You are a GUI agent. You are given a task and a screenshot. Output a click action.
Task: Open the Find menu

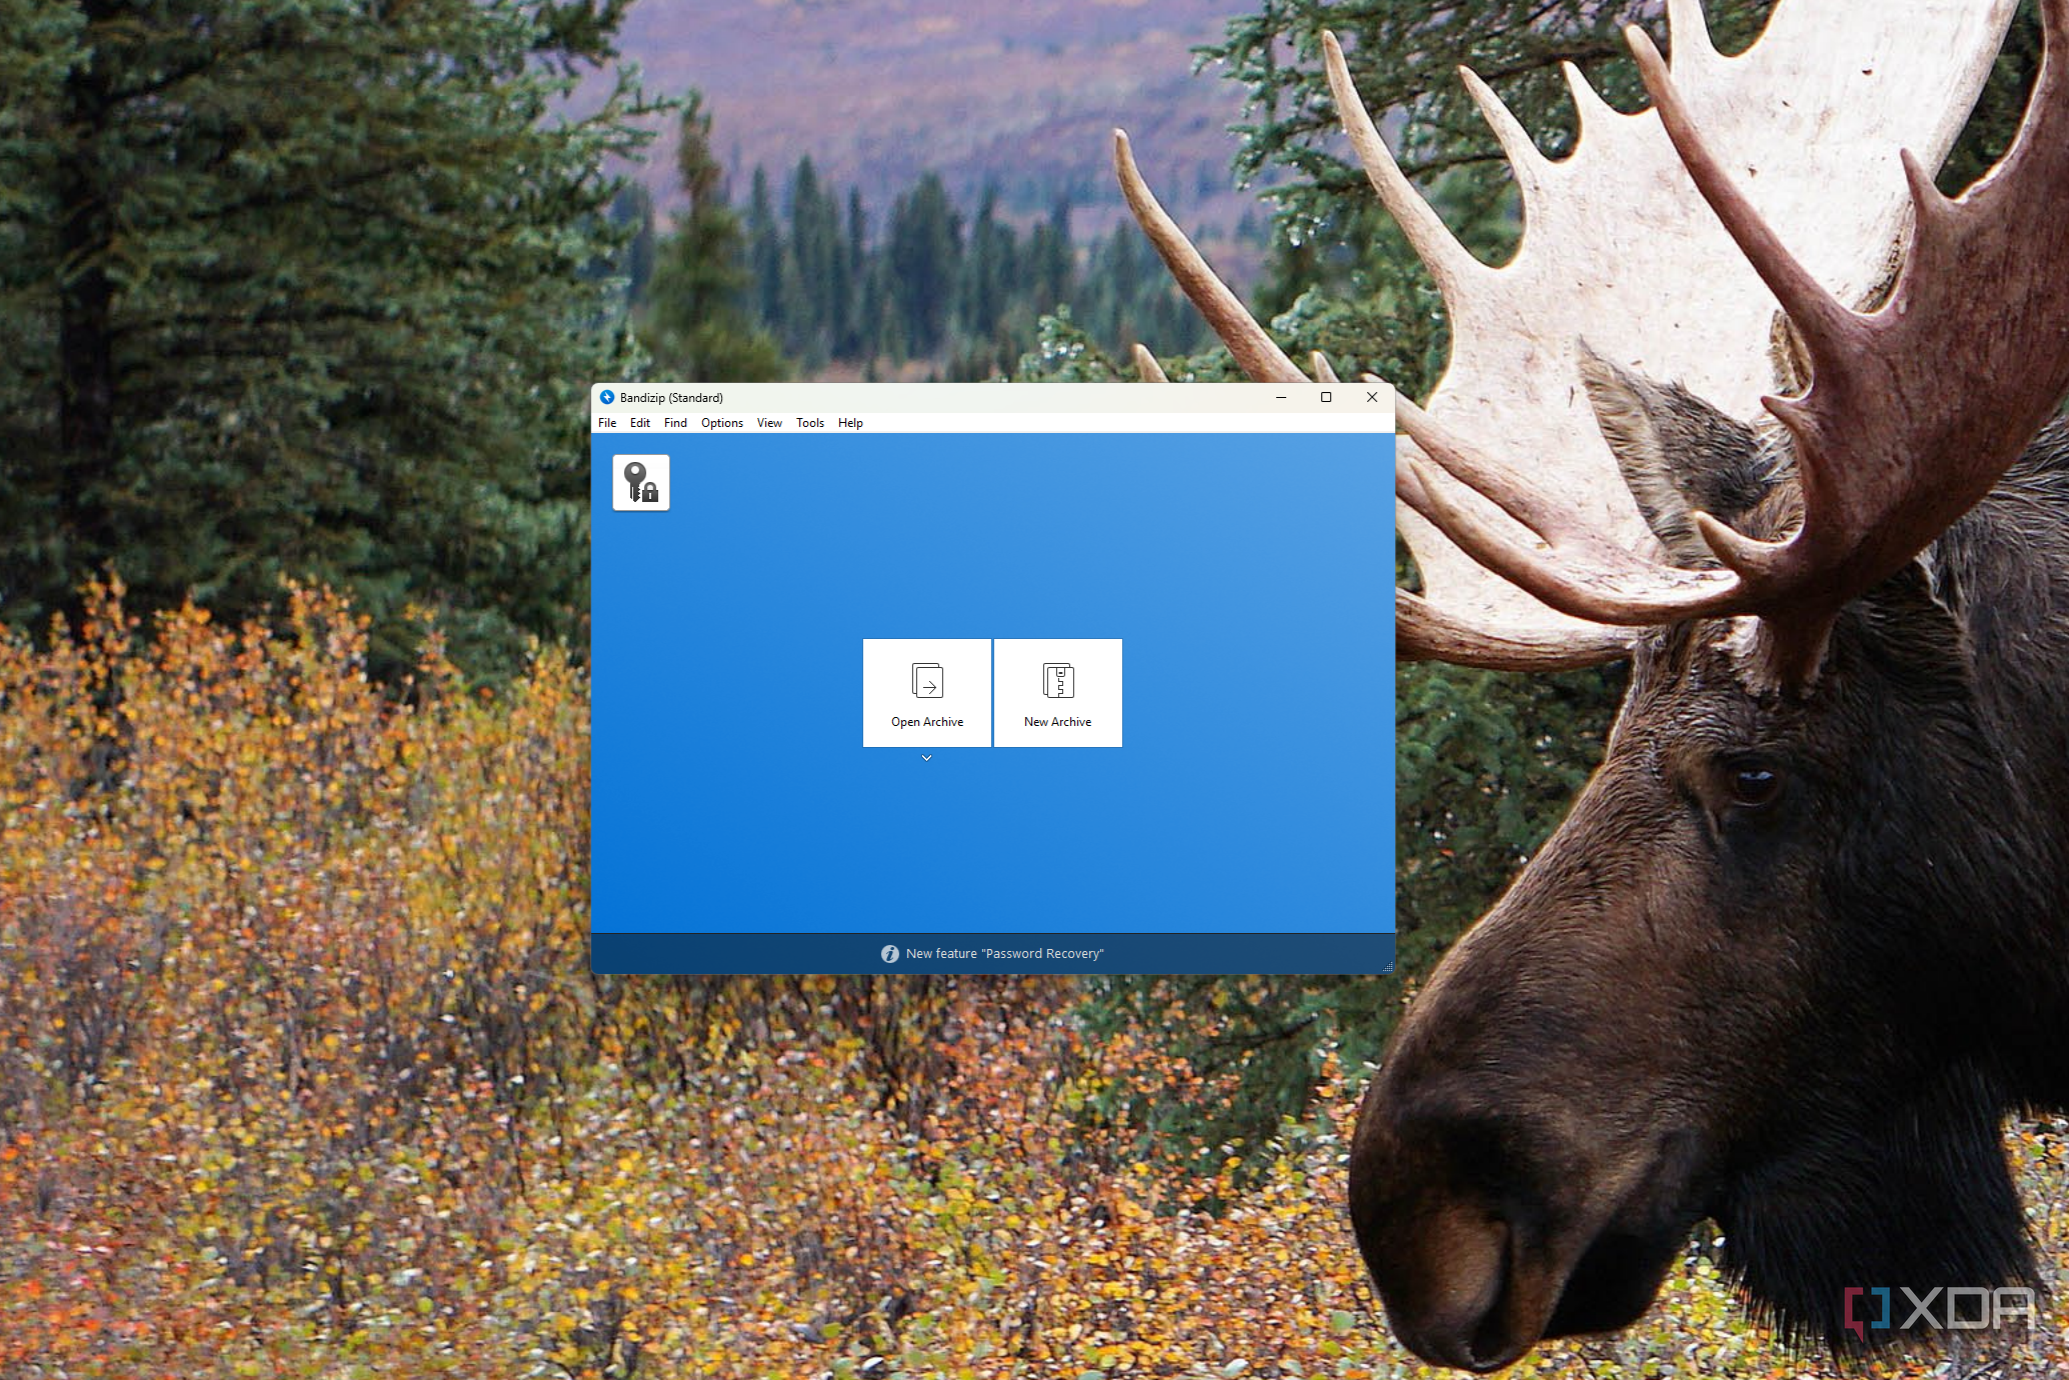676,423
